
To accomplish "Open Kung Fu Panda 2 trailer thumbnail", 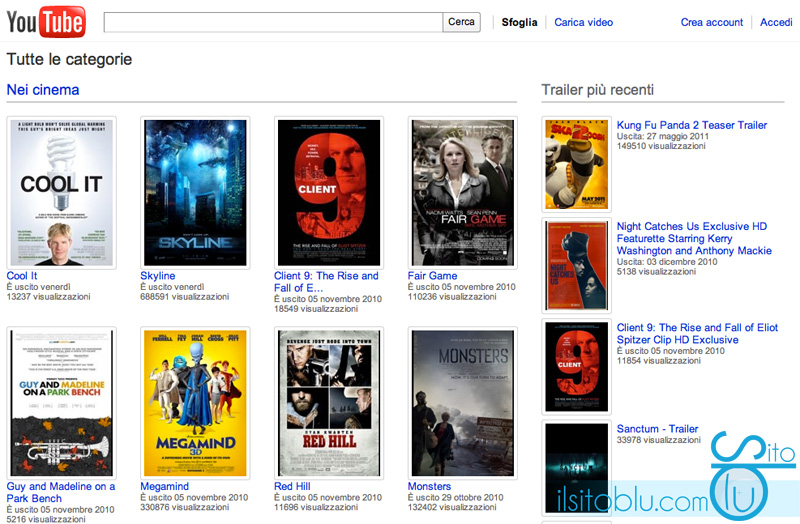I will coord(577,164).
